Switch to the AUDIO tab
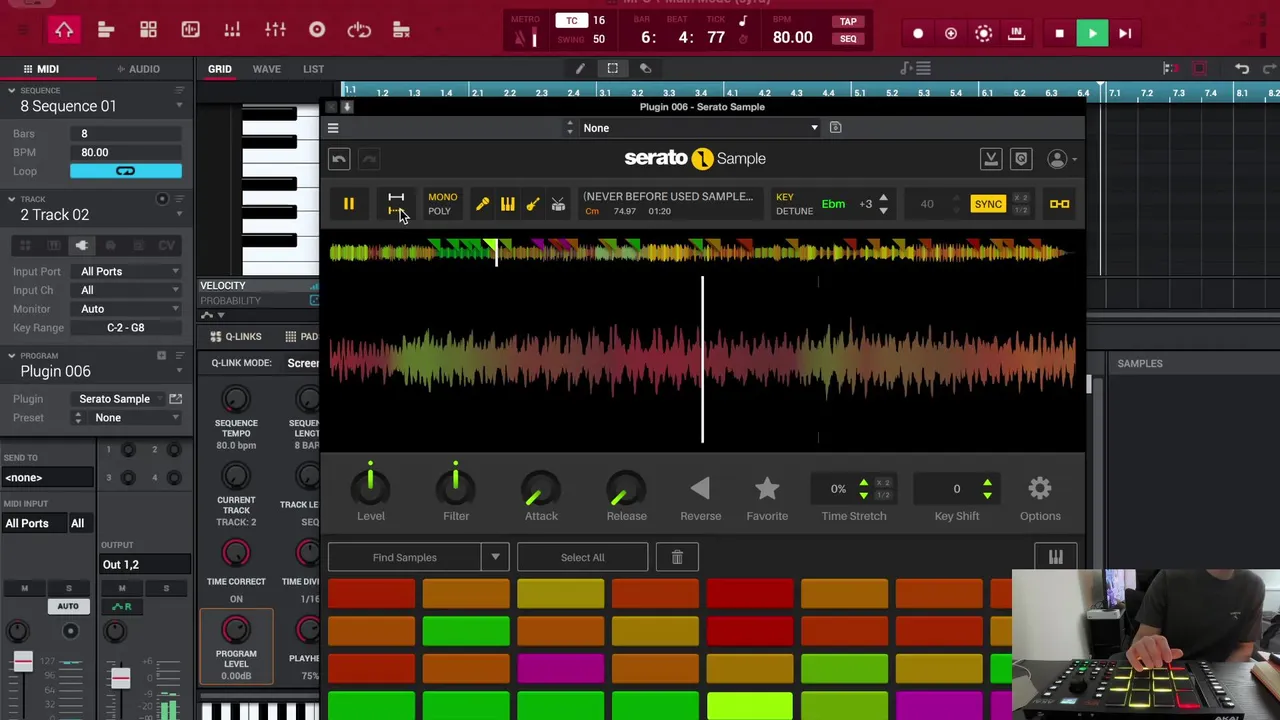 tap(138, 69)
